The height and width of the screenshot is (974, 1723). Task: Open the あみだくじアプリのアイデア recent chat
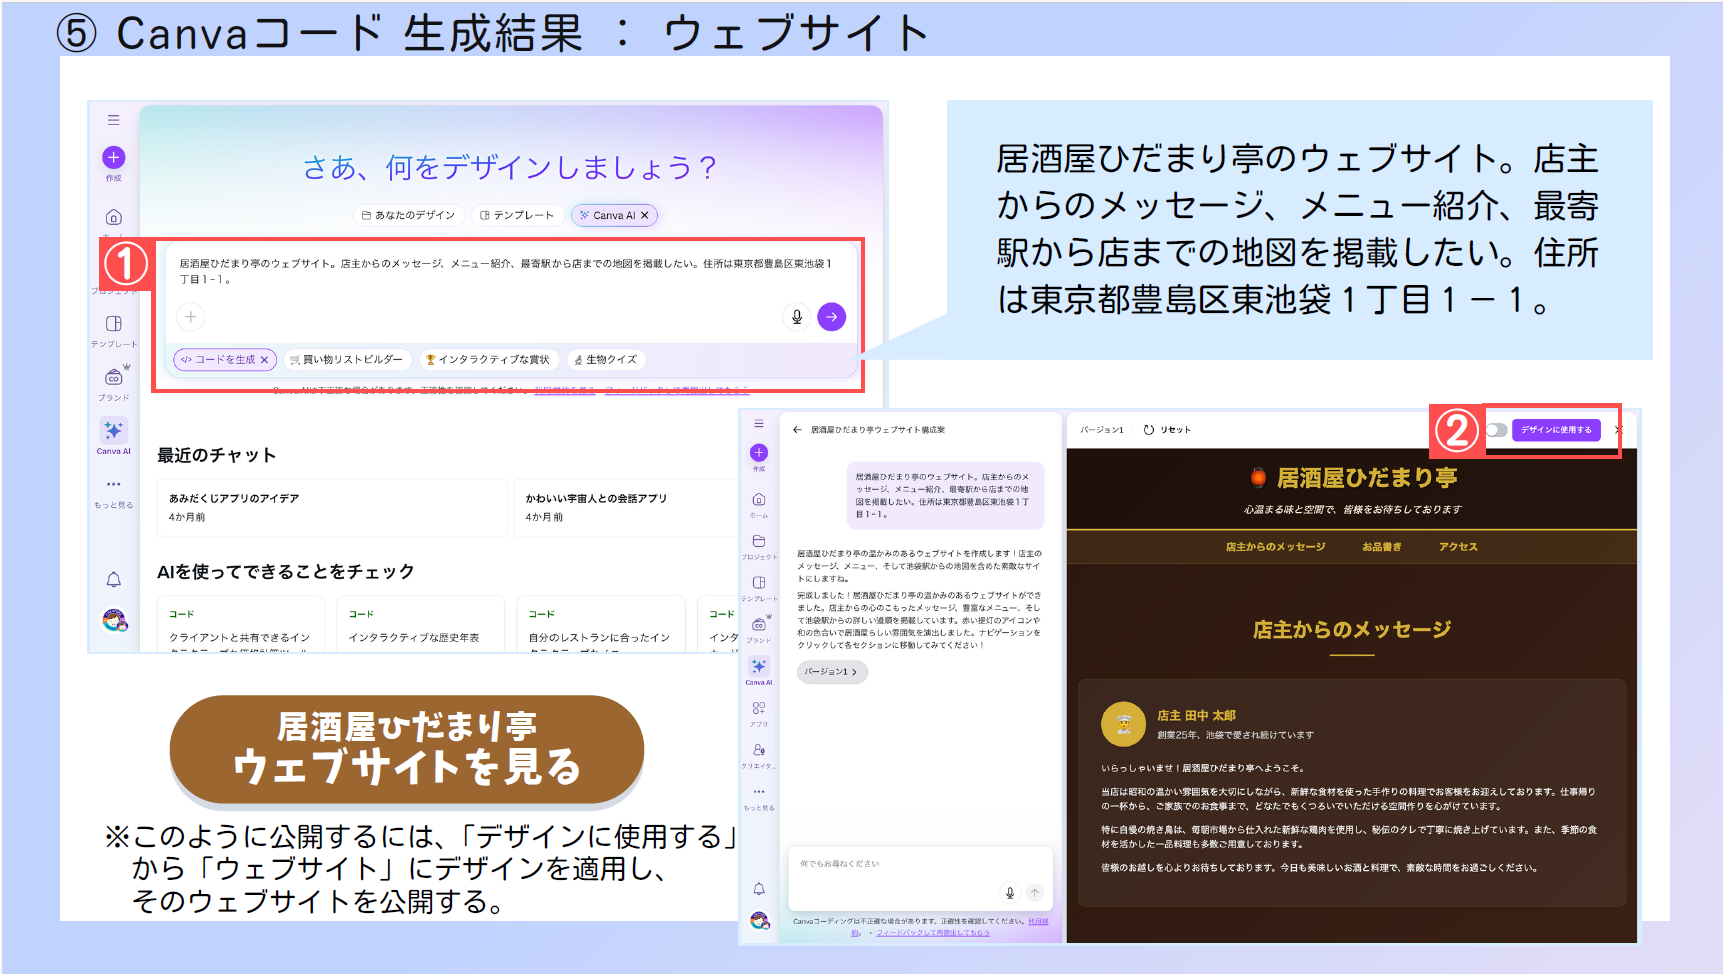pyautogui.click(x=332, y=508)
